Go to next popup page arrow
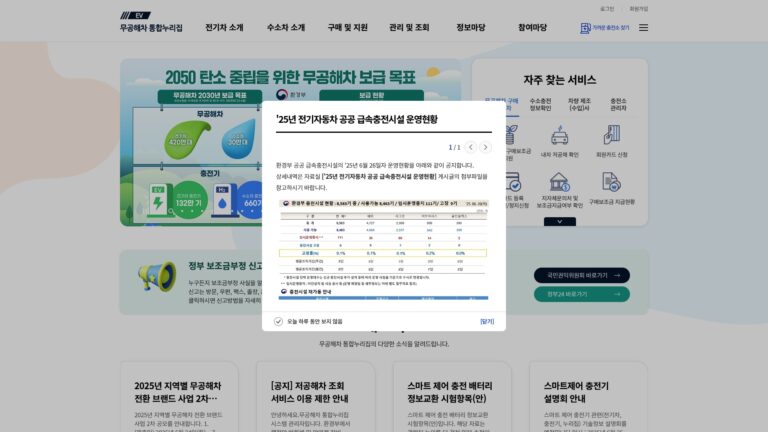 coord(485,147)
